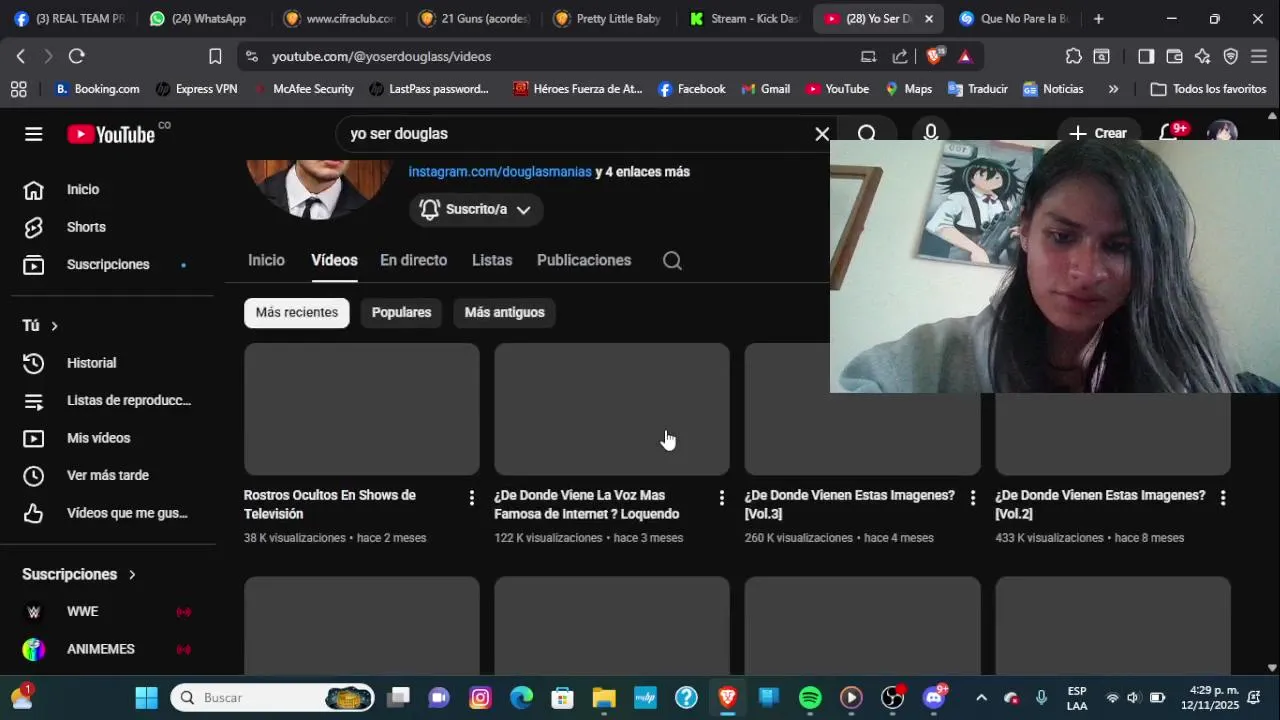Image resolution: width=1280 pixels, height=720 pixels.
Task: Expand the Suscripciones heading chevron
Action: click(x=131, y=574)
